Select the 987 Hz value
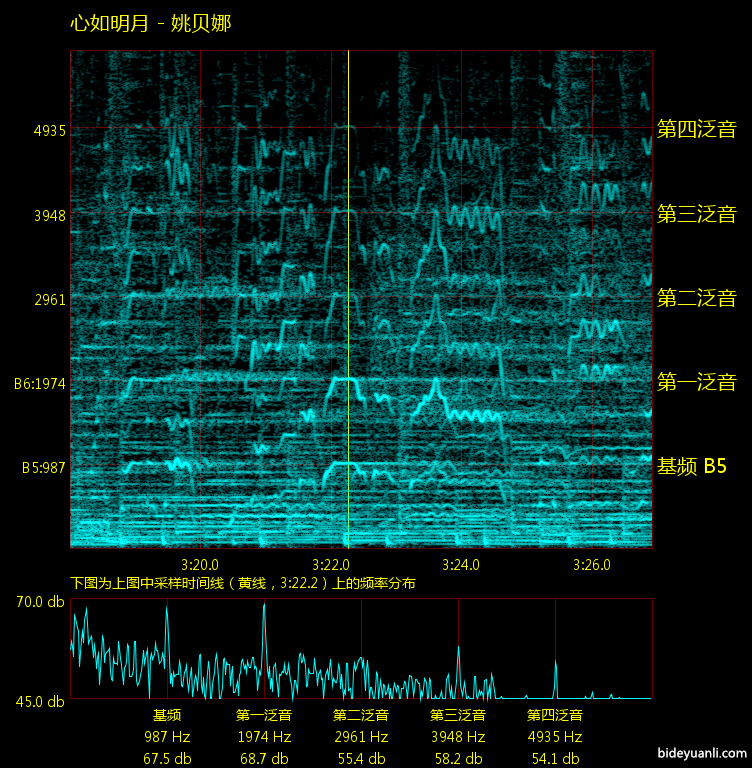The image size is (752, 768). pos(167,737)
